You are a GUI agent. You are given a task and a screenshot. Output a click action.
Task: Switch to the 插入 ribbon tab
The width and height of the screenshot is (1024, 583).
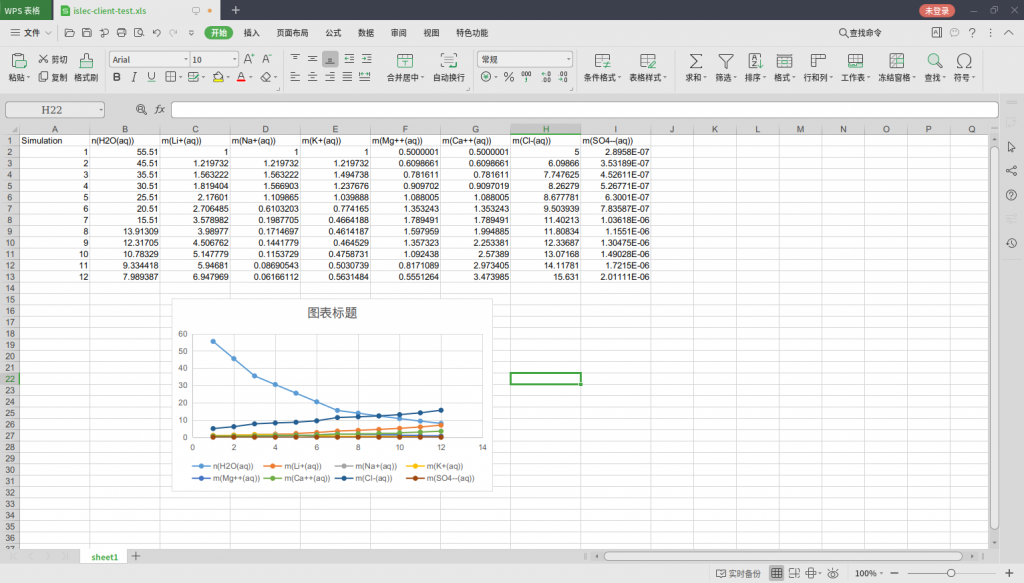tap(251, 33)
